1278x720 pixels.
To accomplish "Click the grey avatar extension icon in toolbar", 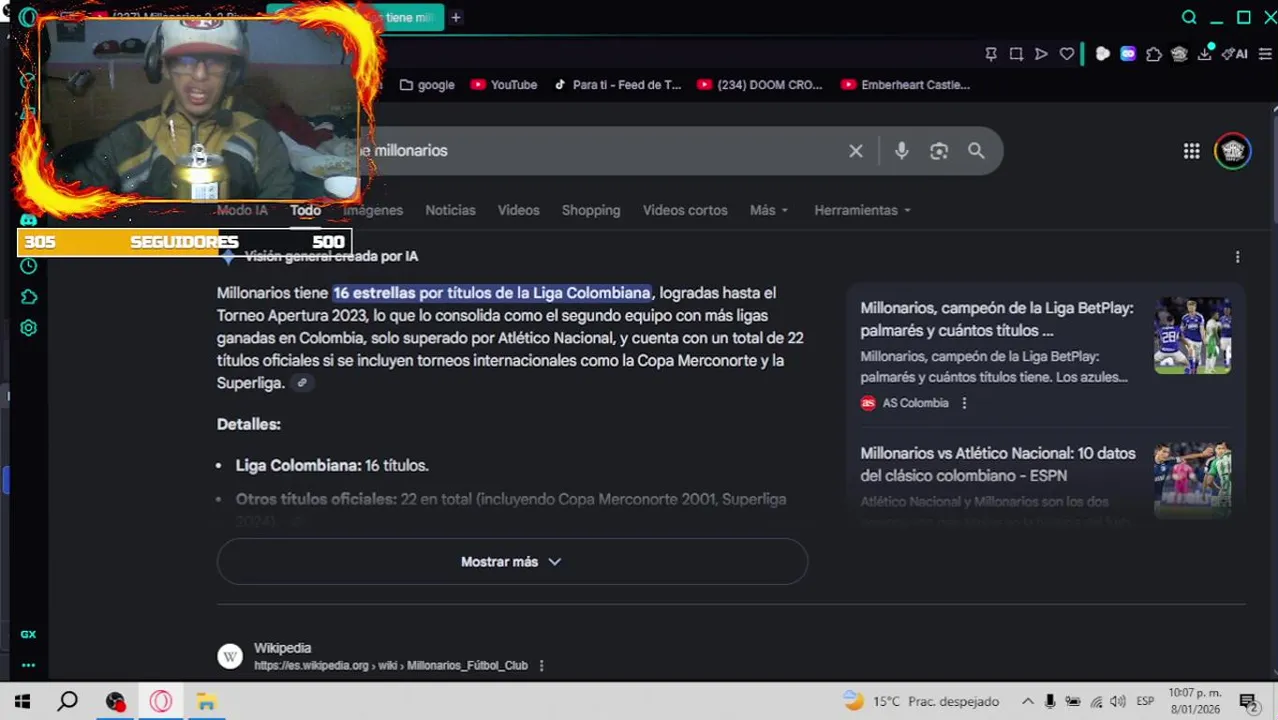I will pos(1179,54).
